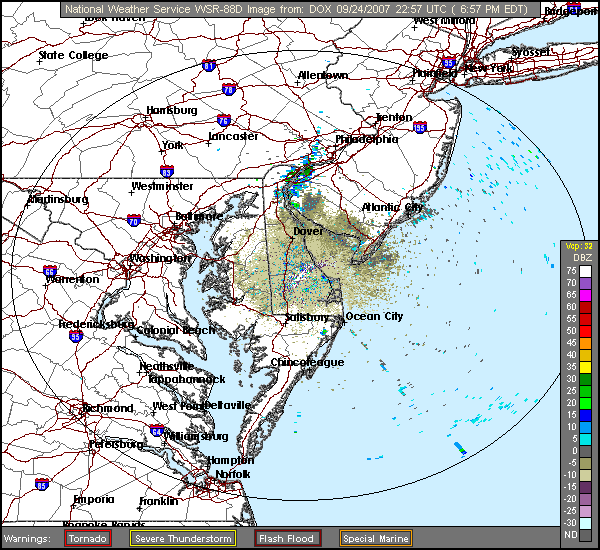This screenshot has width=600, height=550.
Task: Click the Philadelphia city label
Action: 367,139
